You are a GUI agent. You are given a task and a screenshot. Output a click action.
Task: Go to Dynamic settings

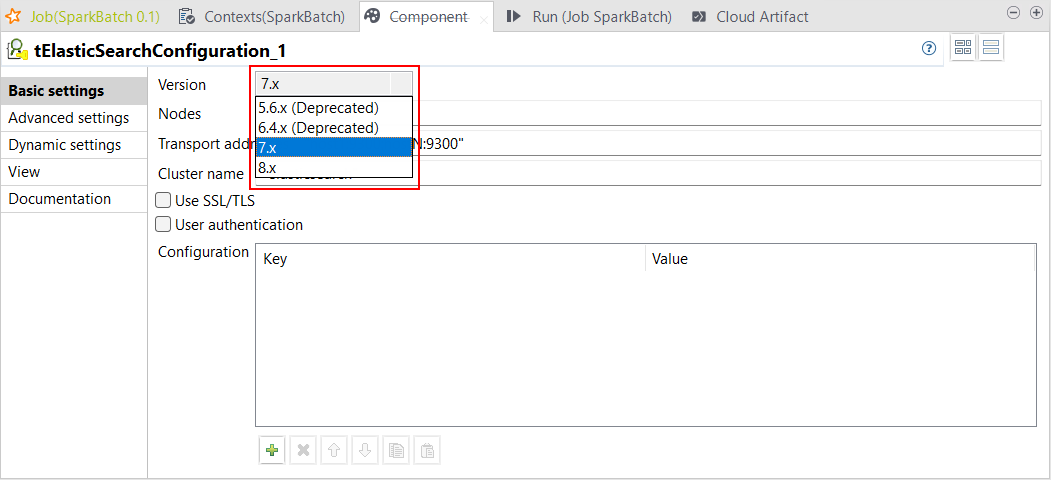click(74, 145)
